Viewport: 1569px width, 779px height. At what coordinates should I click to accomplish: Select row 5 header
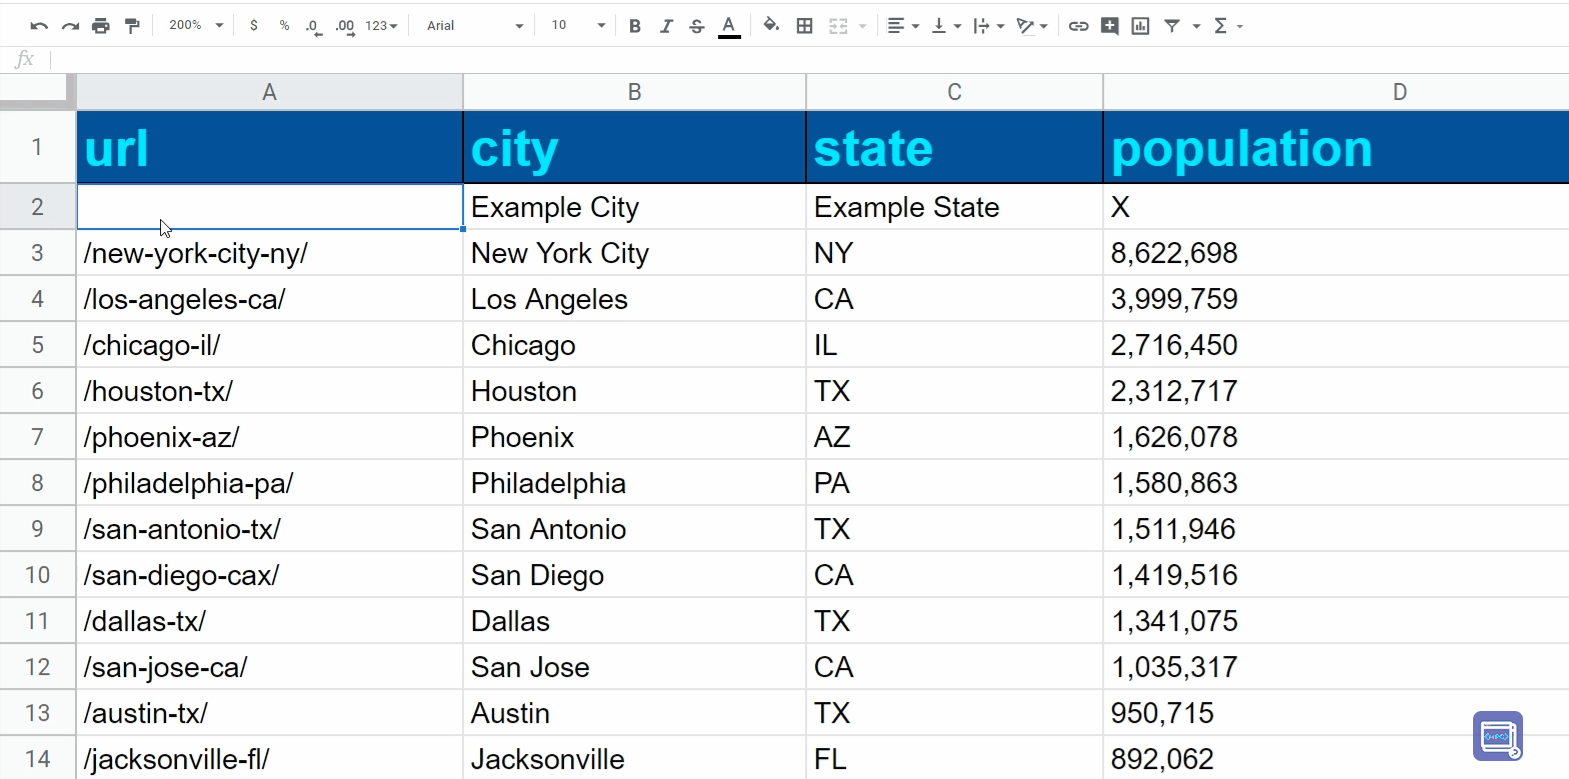[x=37, y=345]
